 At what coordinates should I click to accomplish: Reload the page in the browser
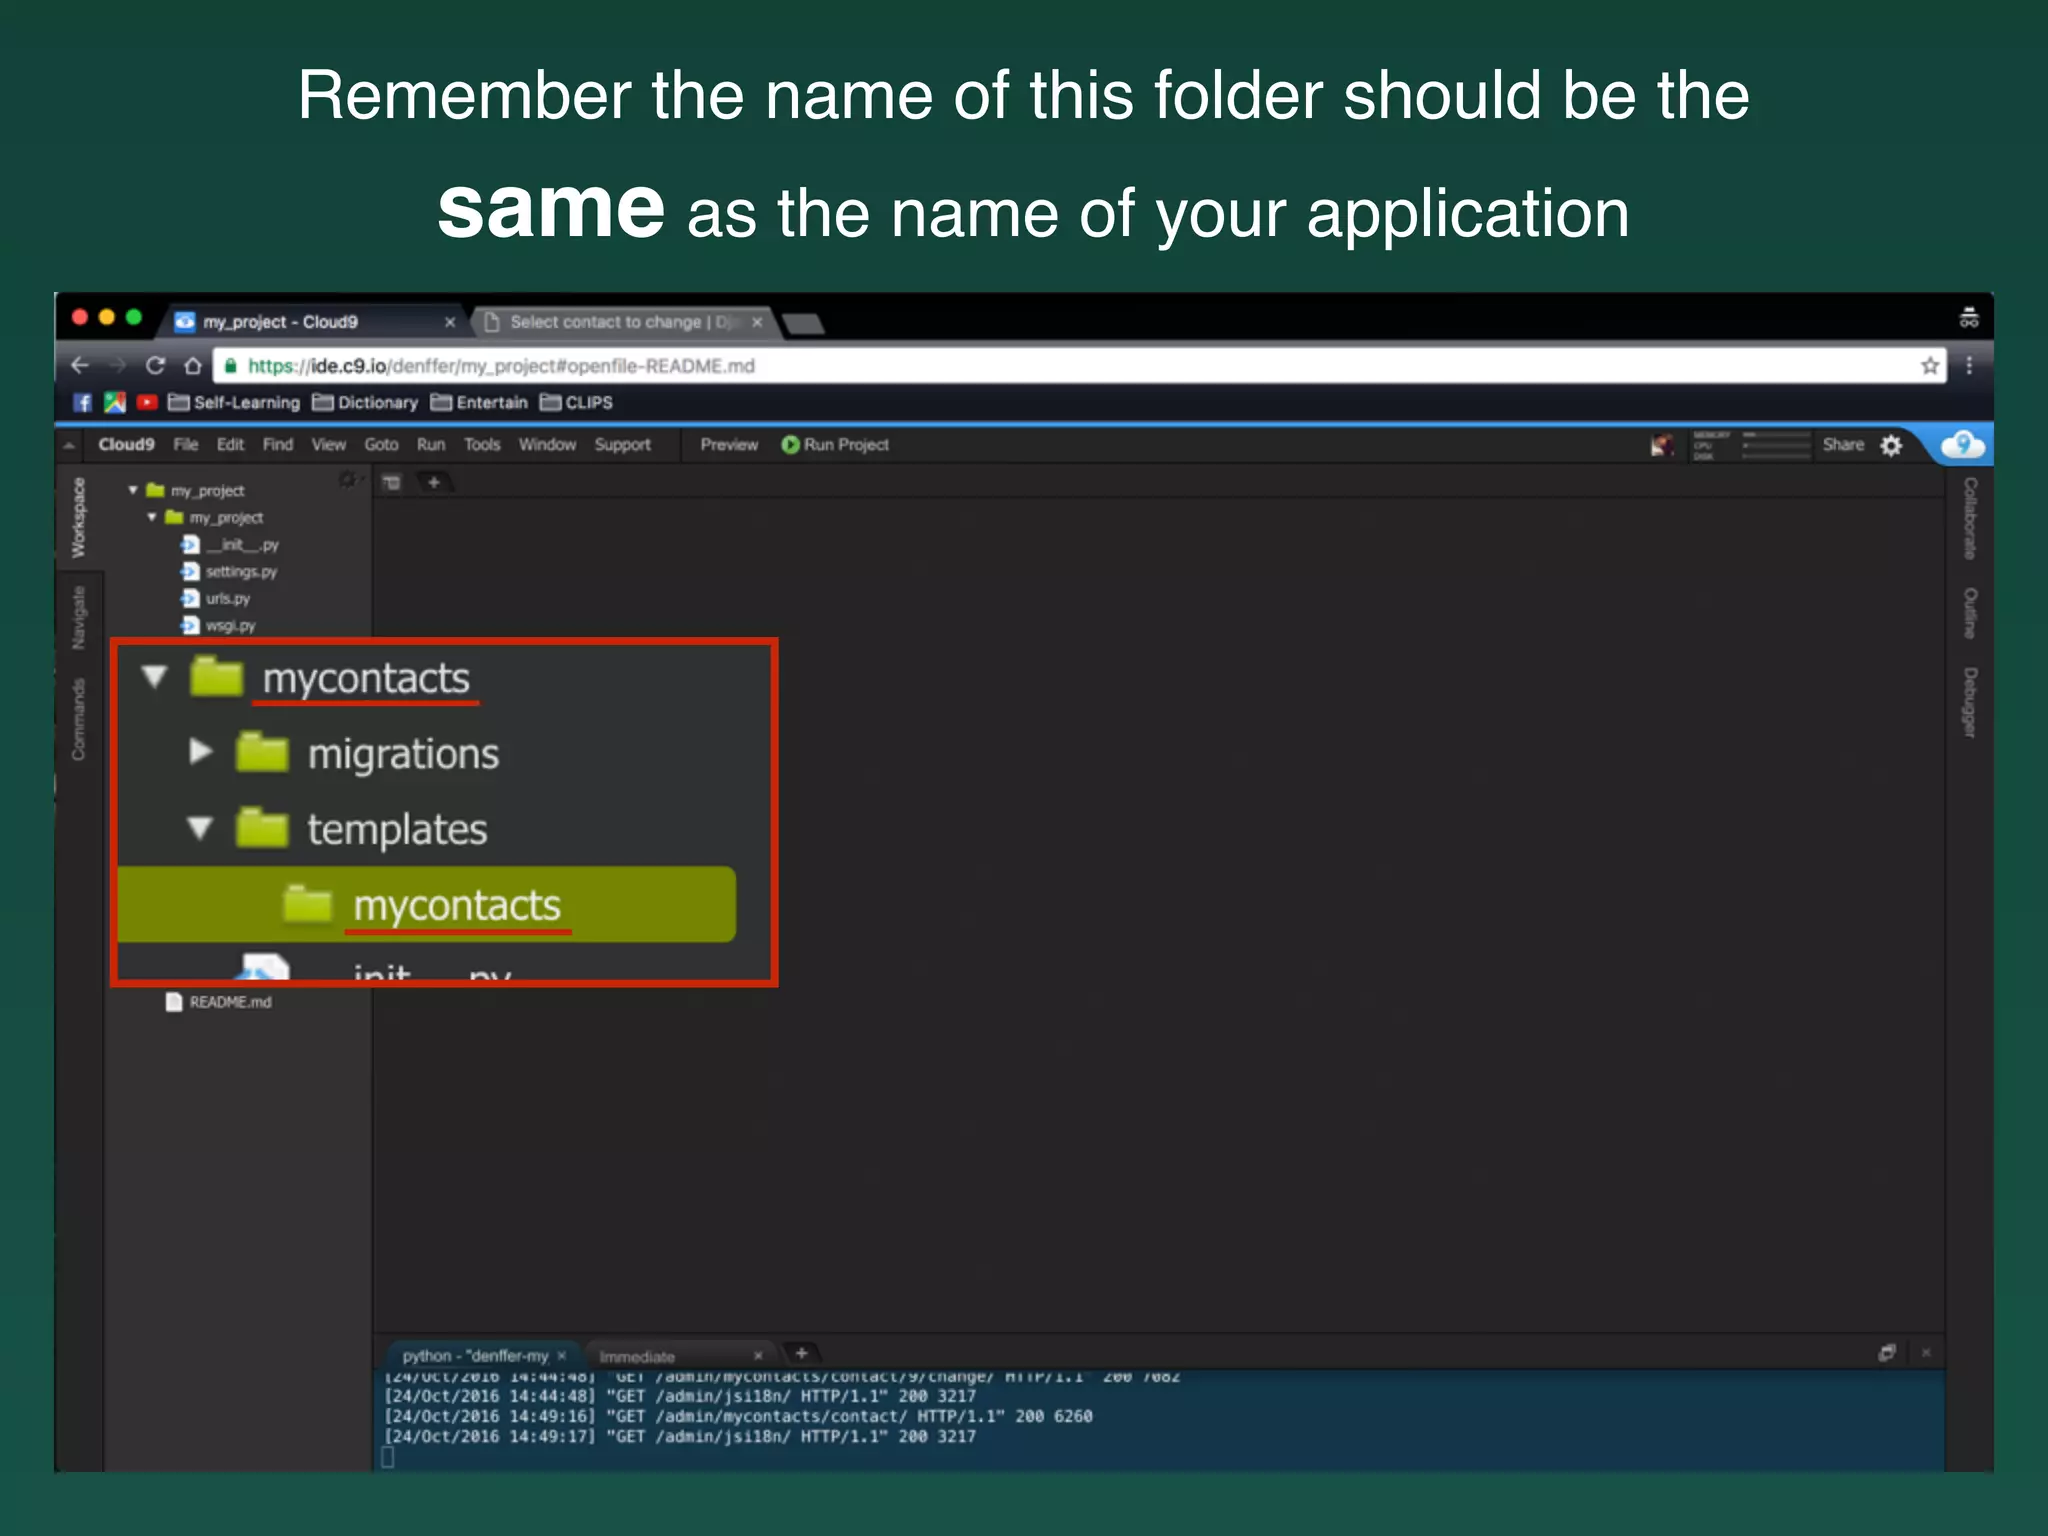[155, 366]
